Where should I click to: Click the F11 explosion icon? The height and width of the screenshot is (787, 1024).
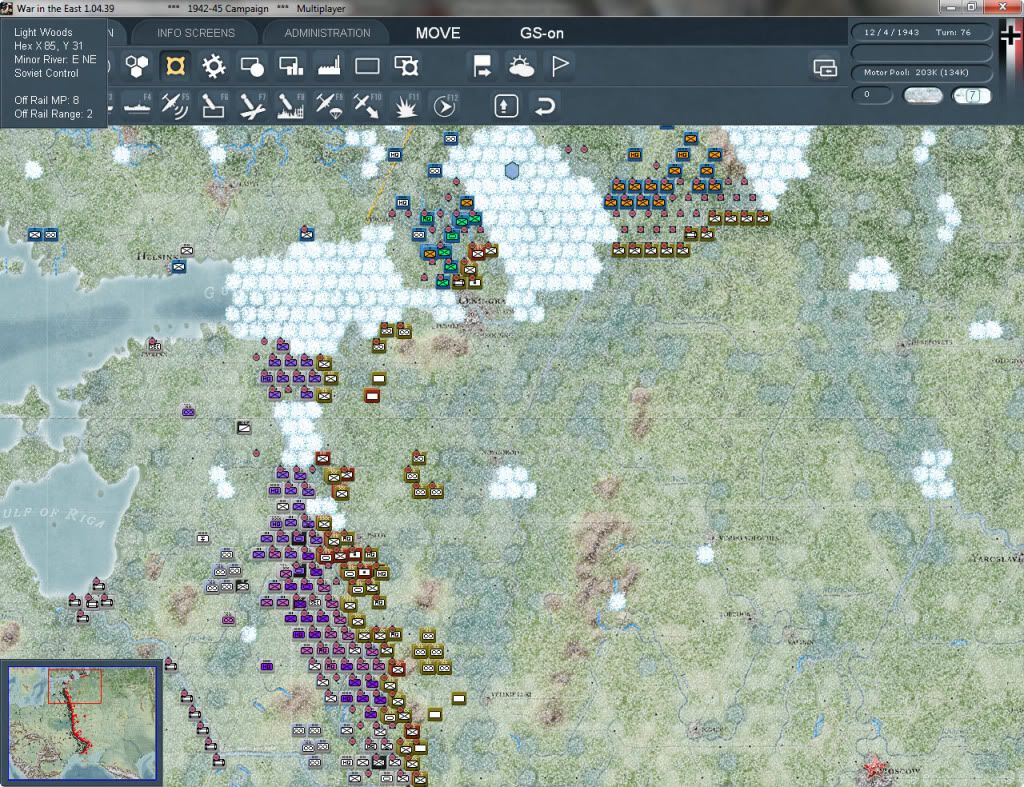point(406,106)
